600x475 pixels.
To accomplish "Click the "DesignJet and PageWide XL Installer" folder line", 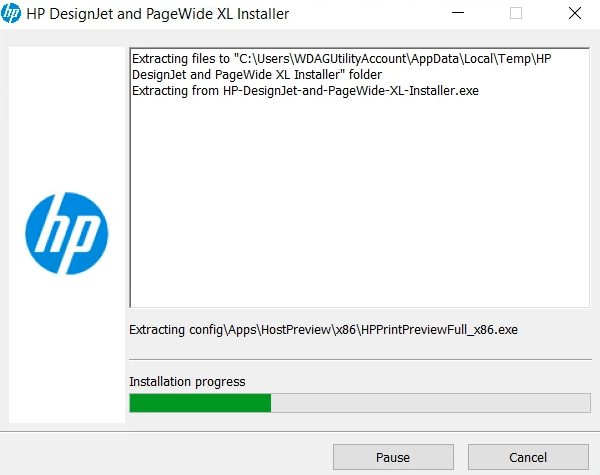I will click(257, 74).
